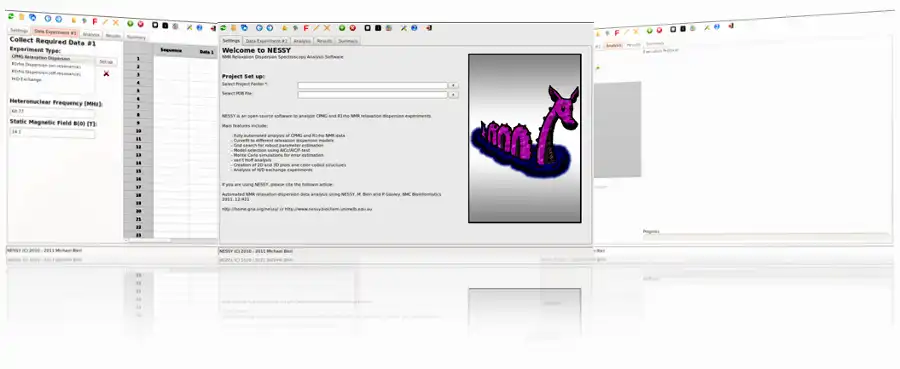Click green refresh icon in left window toolbar

coord(11,16)
